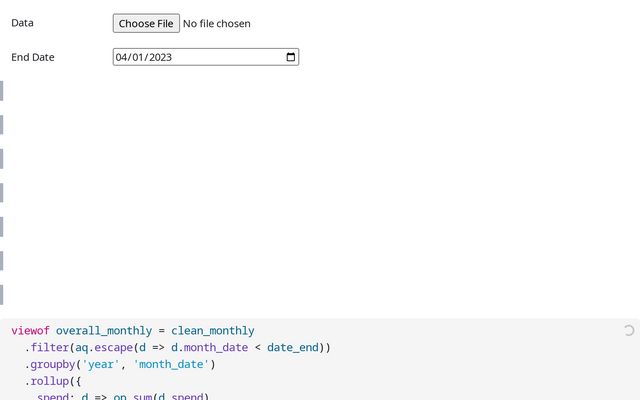
Task: Click the viewof keyword in code
Action: pos(30,331)
